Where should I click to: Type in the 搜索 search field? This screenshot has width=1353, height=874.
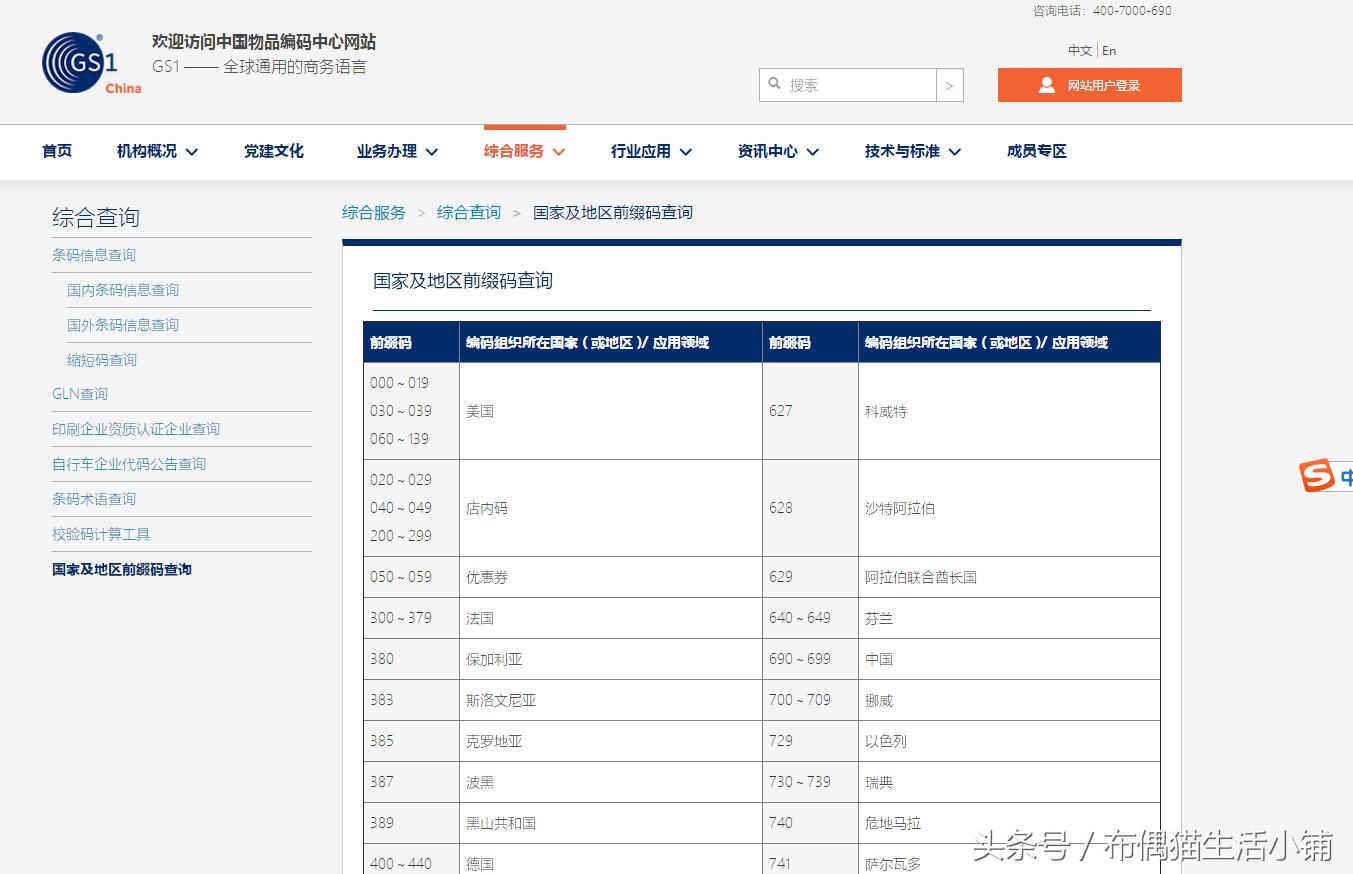click(858, 85)
